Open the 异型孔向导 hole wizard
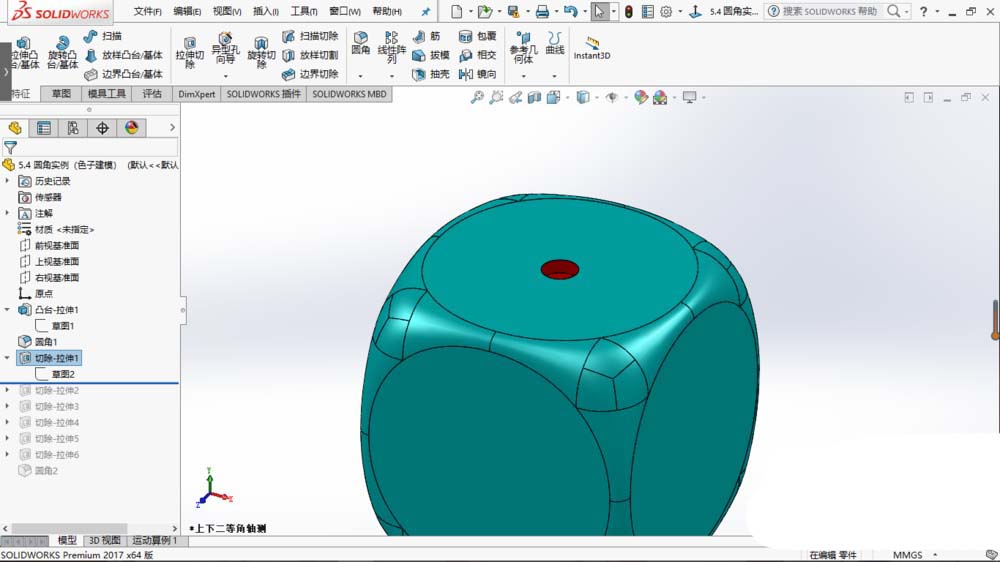This screenshot has height=562, width=1000. [225, 48]
